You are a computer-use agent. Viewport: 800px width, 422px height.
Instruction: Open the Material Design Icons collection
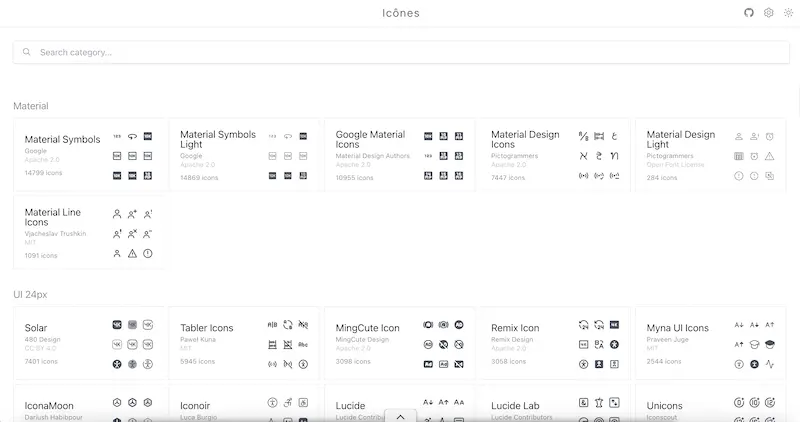pos(556,155)
